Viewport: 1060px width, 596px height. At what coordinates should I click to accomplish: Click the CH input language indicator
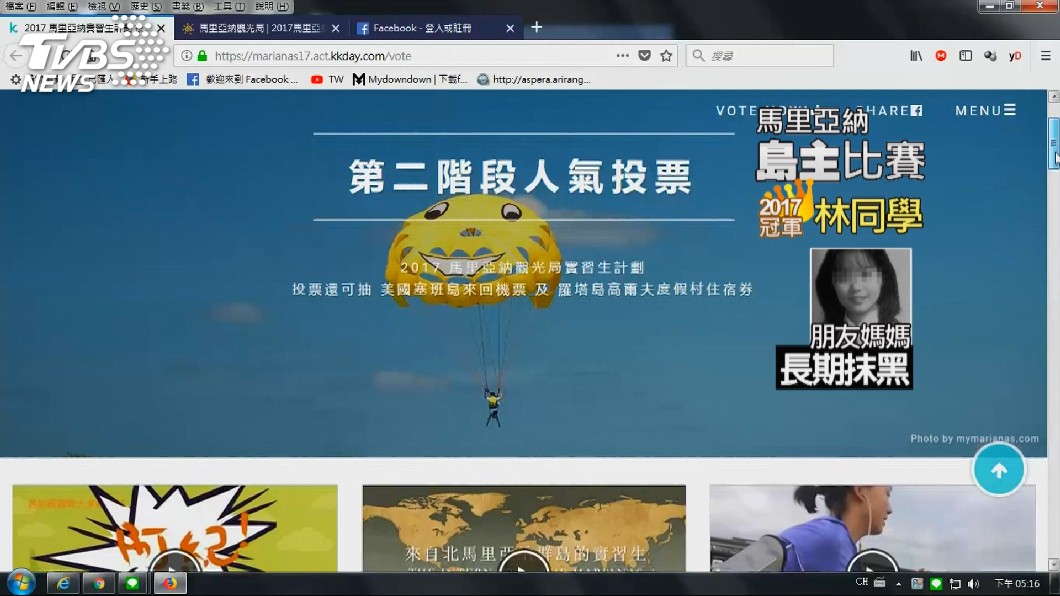861,582
